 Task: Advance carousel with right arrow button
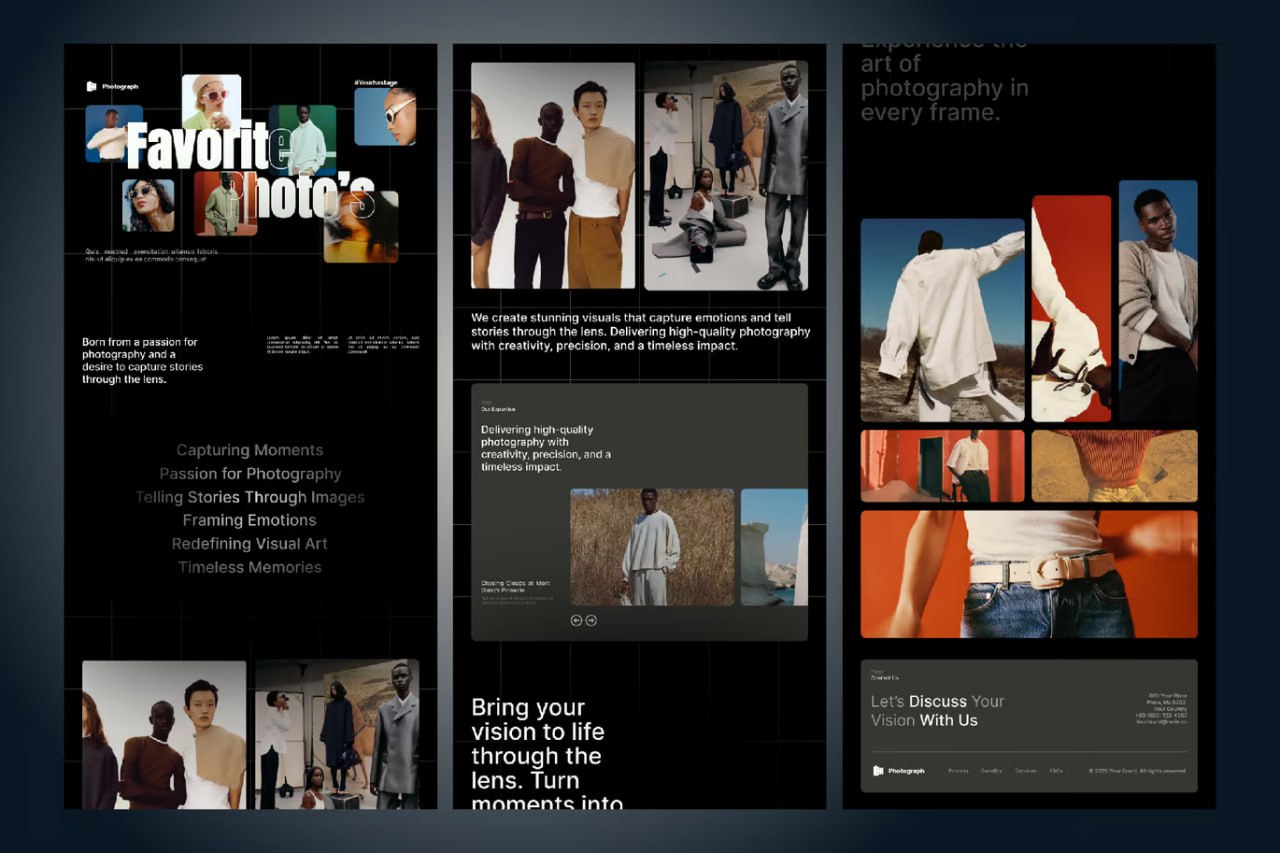(591, 620)
